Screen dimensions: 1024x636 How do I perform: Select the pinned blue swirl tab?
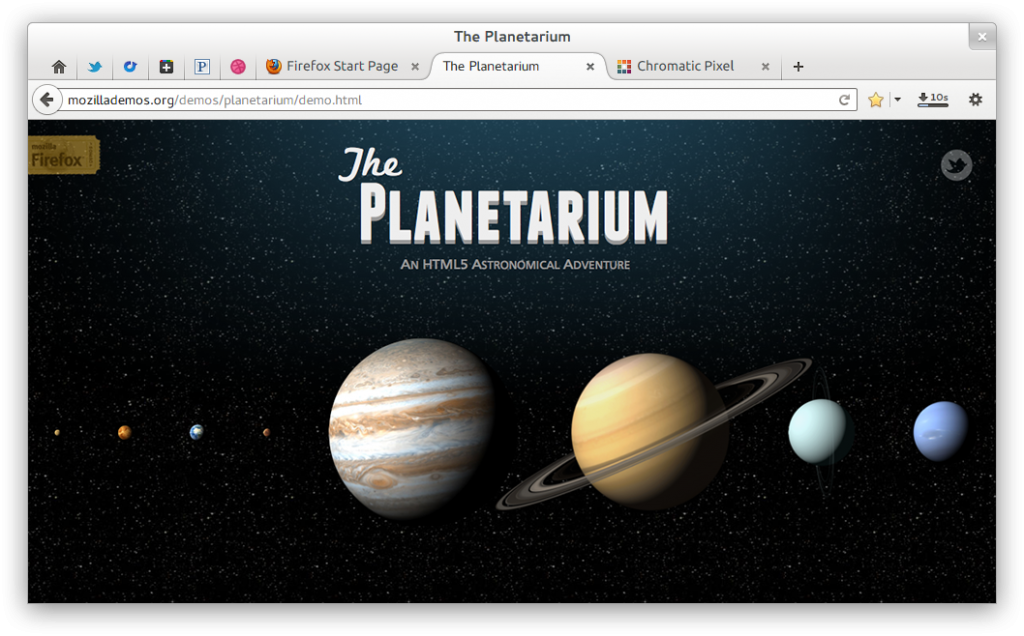pyautogui.click(x=130, y=67)
